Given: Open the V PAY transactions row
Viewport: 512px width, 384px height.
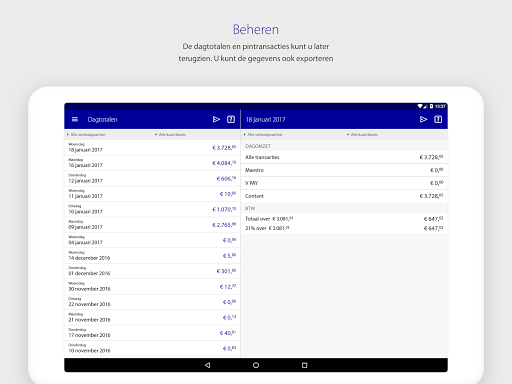Looking at the screenshot, I should point(344,183).
